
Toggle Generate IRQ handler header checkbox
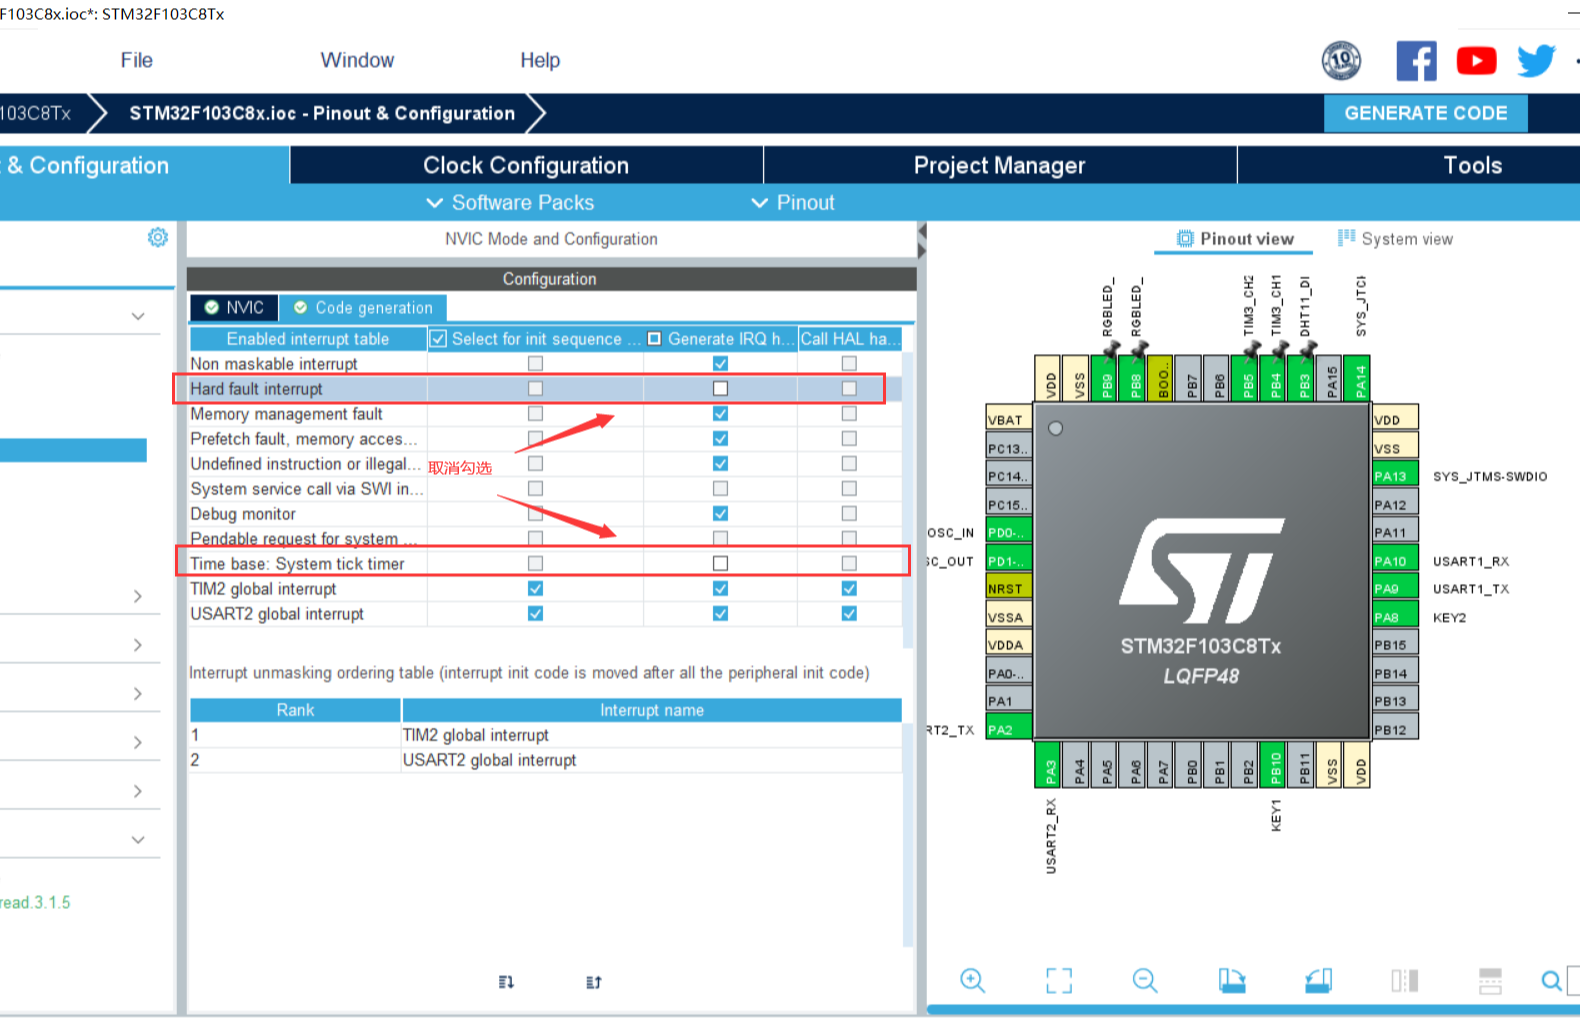pyautogui.click(x=654, y=339)
